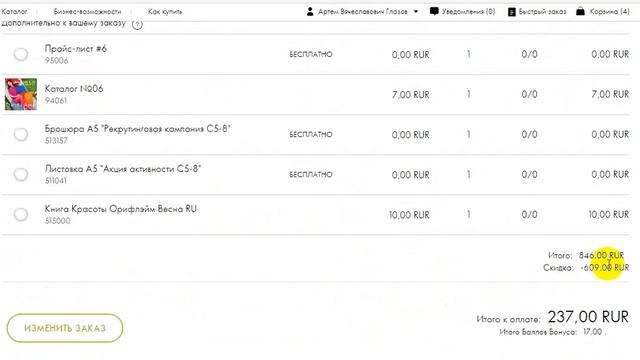
Task: Select the Книга Красоты Орифлэйм radio button
Action: (21, 214)
